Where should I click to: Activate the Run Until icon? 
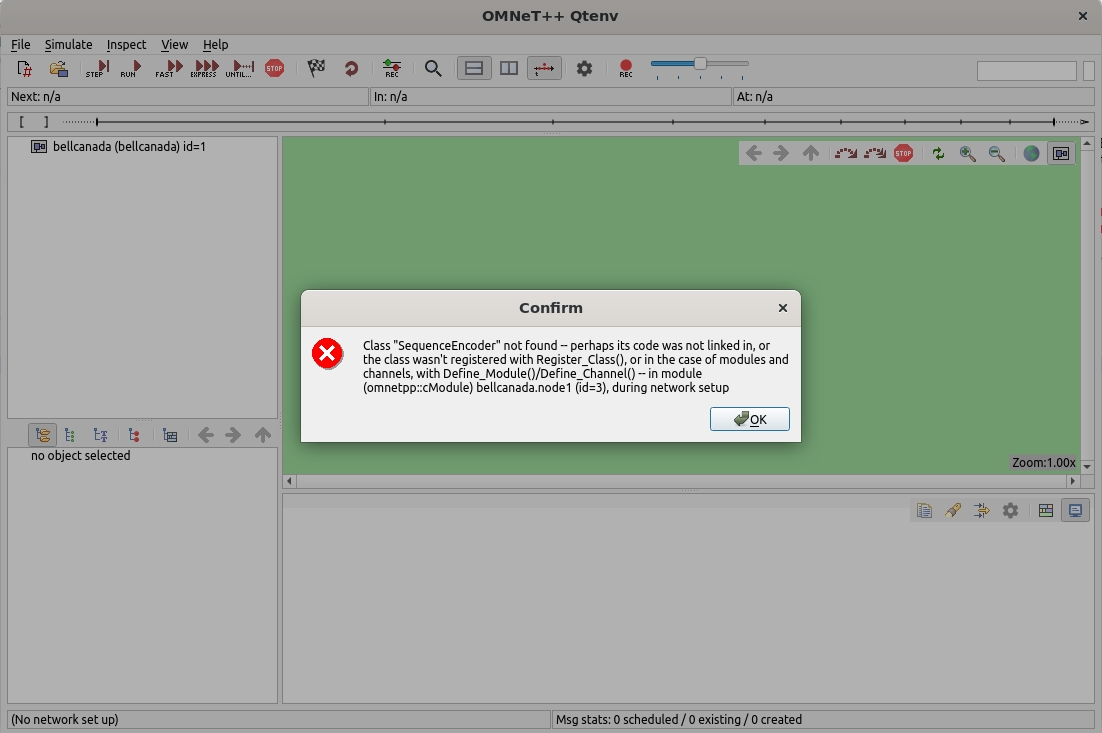pos(239,68)
